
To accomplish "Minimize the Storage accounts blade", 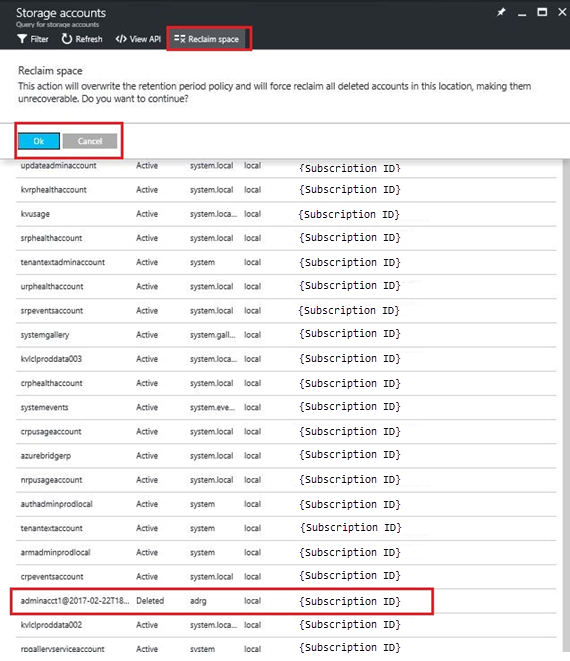I will click(x=522, y=14).
